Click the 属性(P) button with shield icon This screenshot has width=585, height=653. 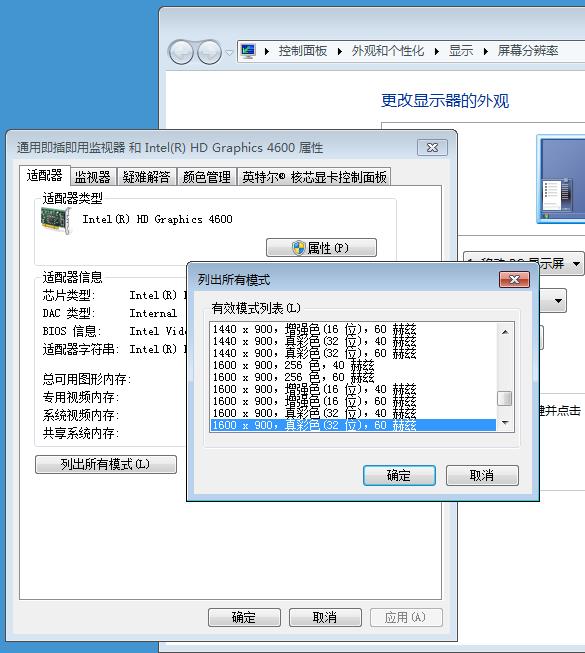pos(321,248)
